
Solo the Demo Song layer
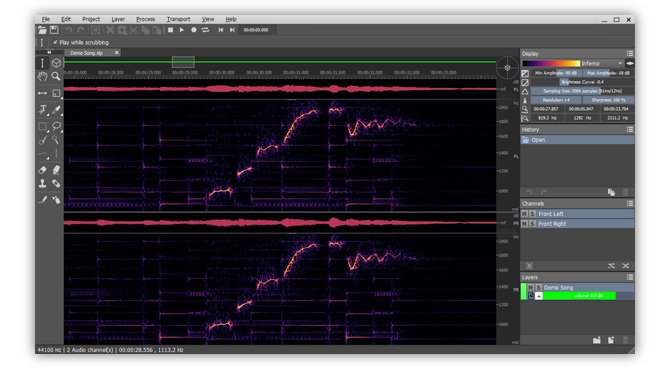tap(538, 287)
